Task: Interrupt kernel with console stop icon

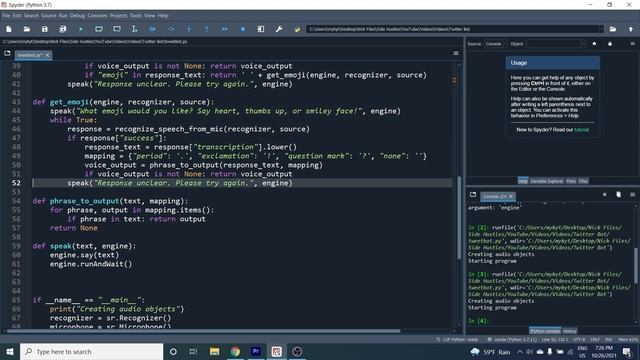Action: pyautogui.click(x=604, y=195)
